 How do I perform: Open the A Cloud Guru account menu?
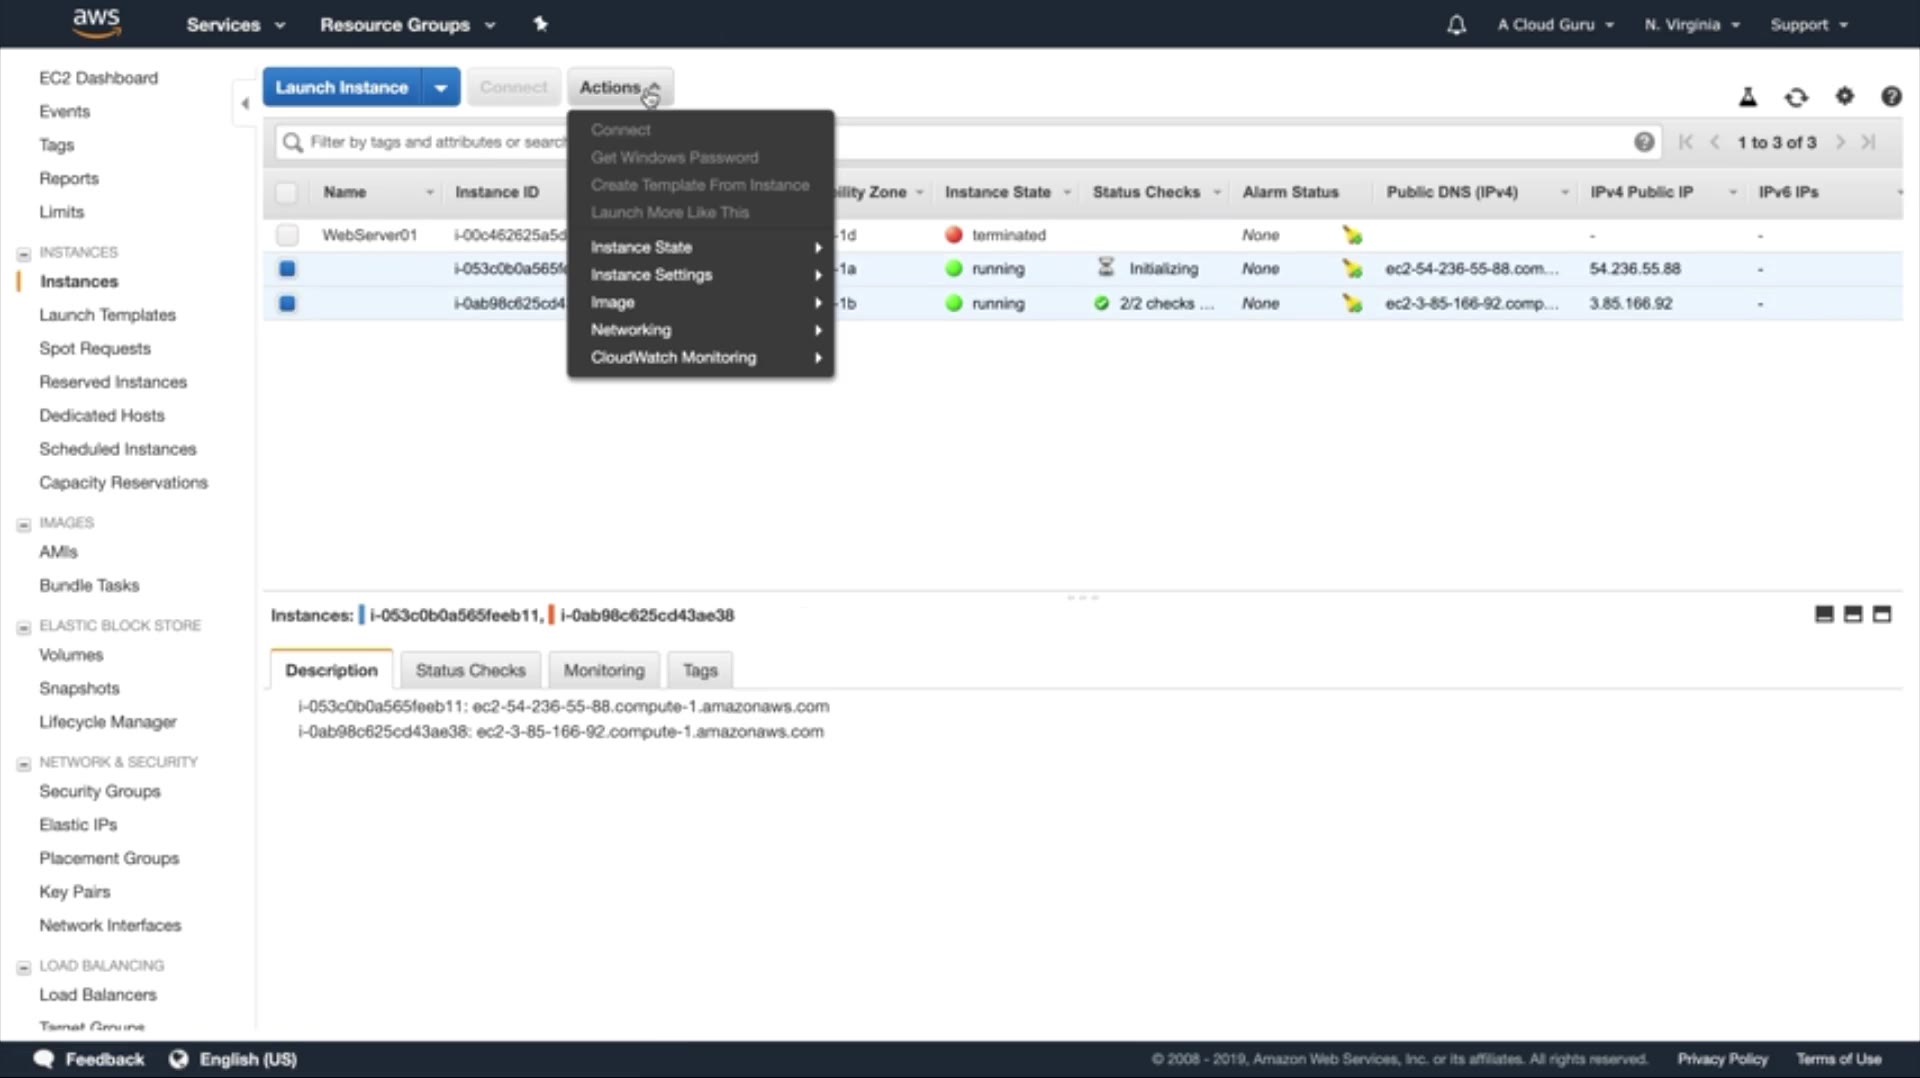click(1556, 25)
